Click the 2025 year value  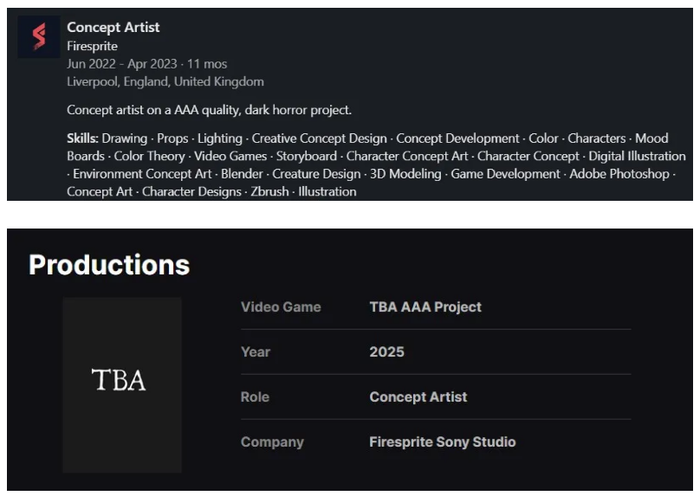click(x=387, y=352)
